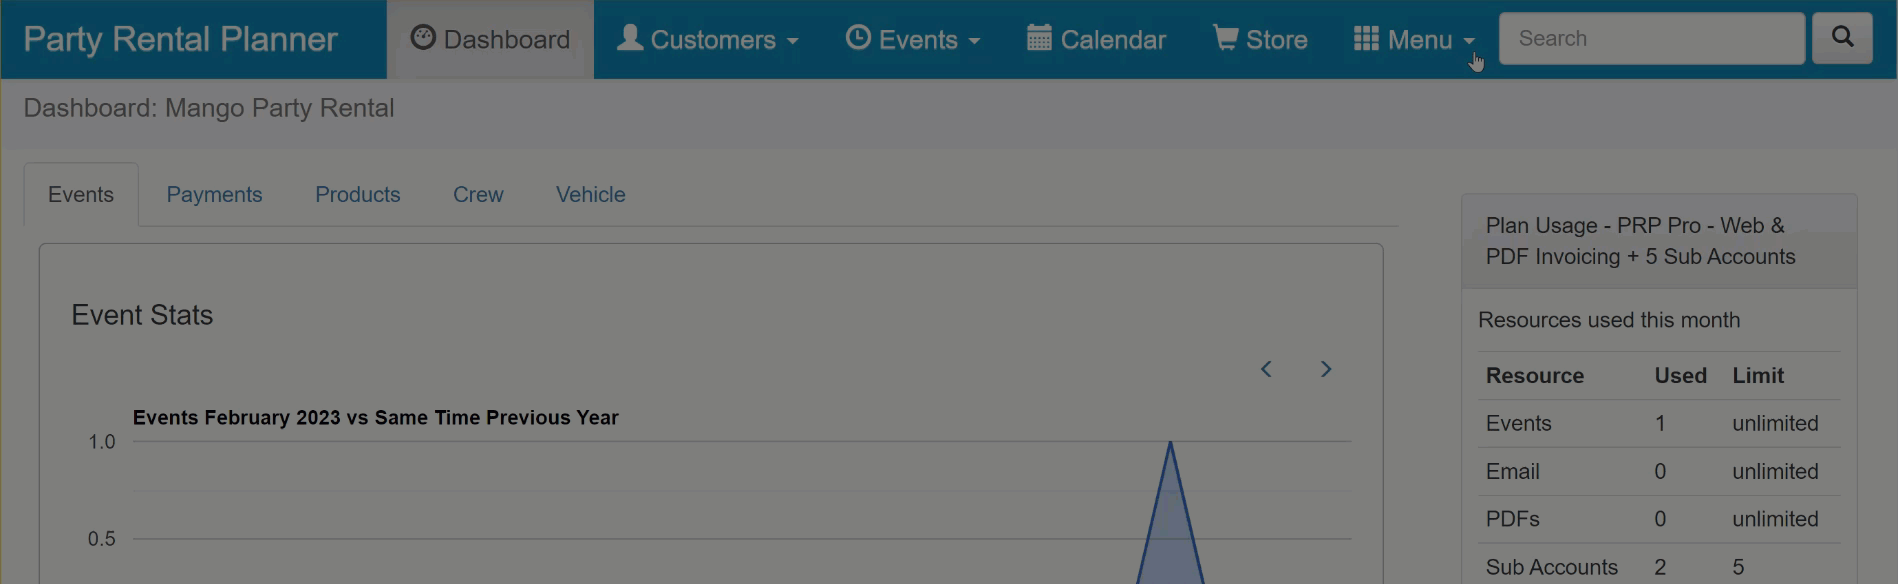Click the Party Rental Planner brand link
Viewport: 1898px width, 584px height.
click(x=180, y=39)
